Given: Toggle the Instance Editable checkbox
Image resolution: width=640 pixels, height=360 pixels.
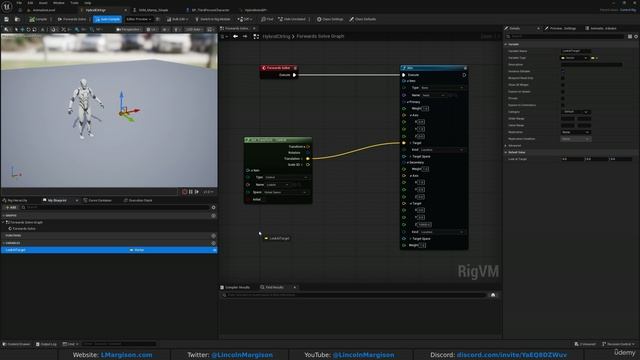Looking at the screenshot, I should [x=563, y=71].
